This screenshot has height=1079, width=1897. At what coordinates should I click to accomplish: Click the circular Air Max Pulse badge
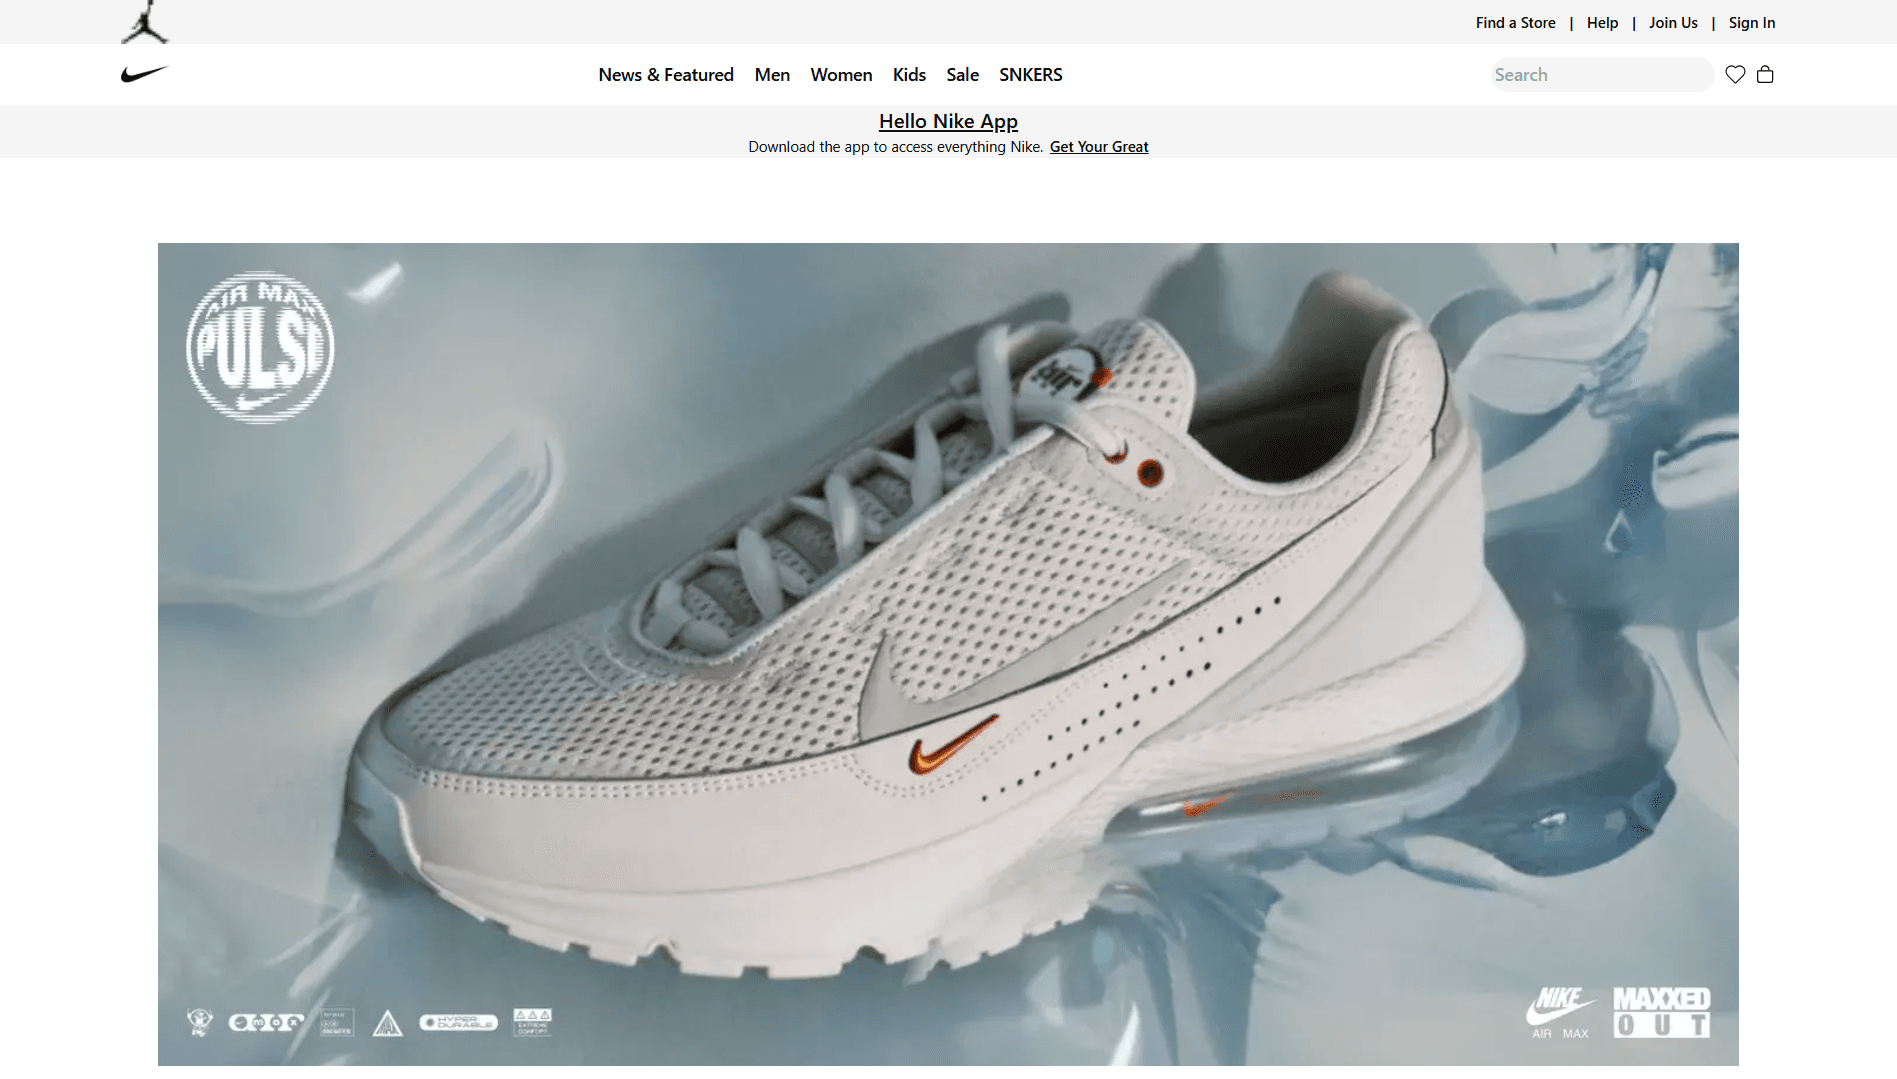coord(261,347)
